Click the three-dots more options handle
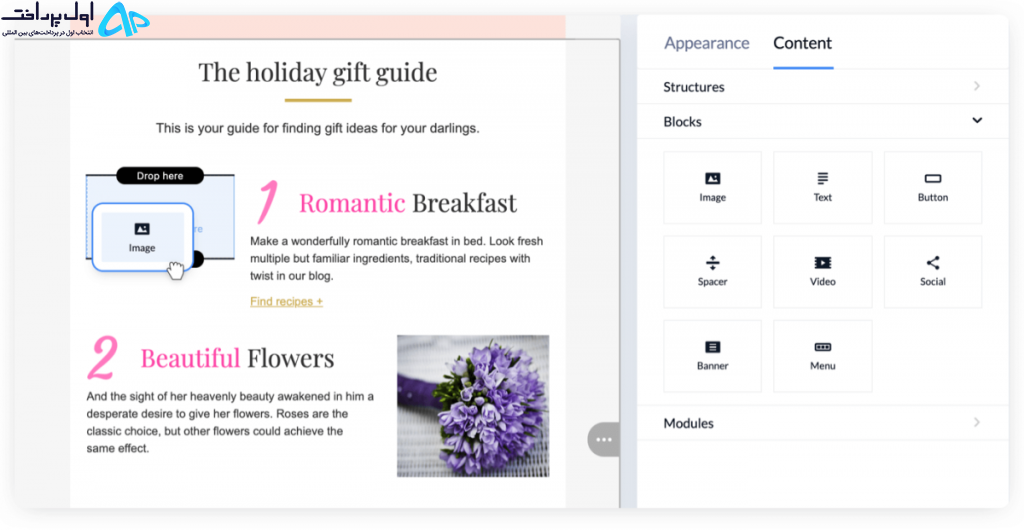Viewport: 1024px width, 530px height. coord(603,440)
